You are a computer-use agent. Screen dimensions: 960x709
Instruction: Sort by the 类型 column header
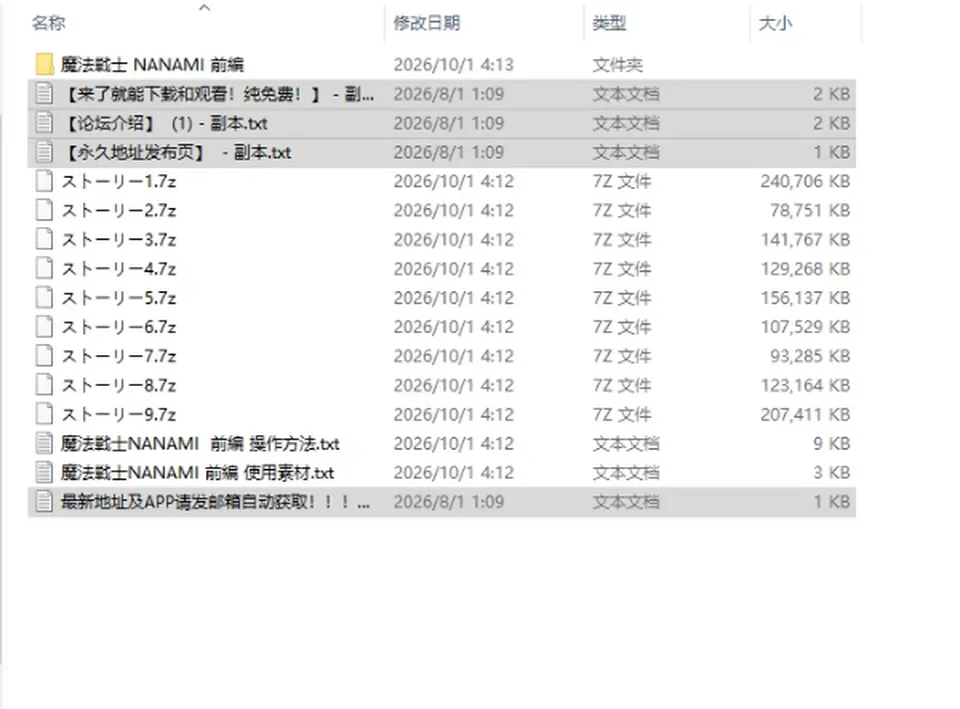pos(609,23)
